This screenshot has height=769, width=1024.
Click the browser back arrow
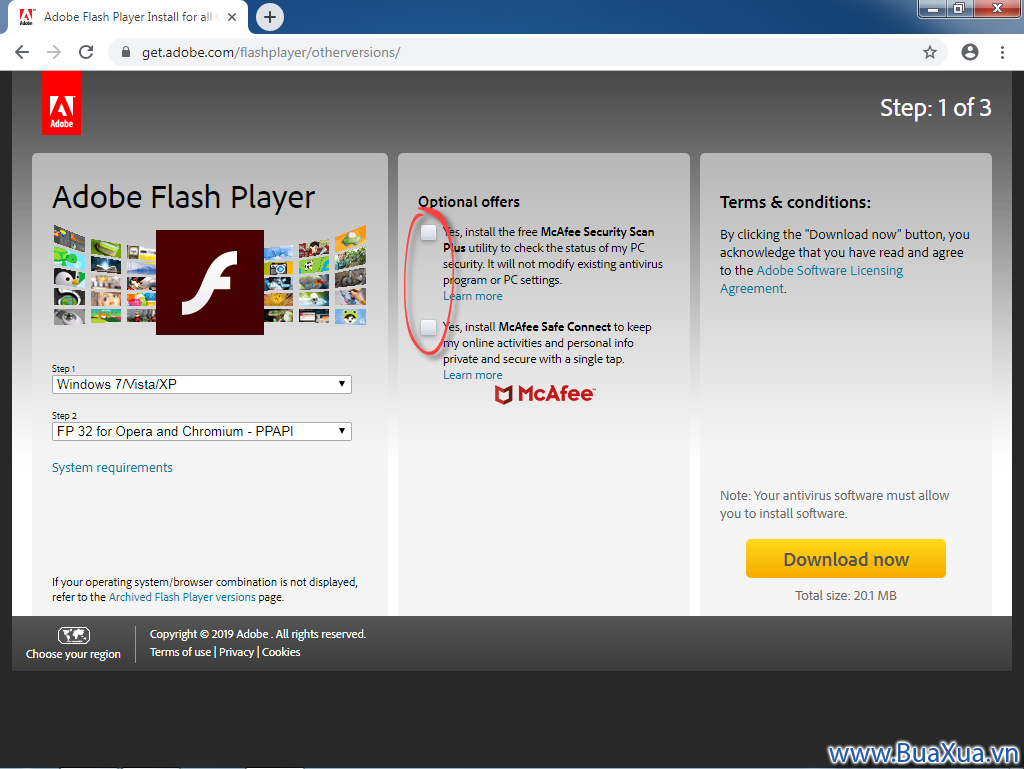pos(22,52)
